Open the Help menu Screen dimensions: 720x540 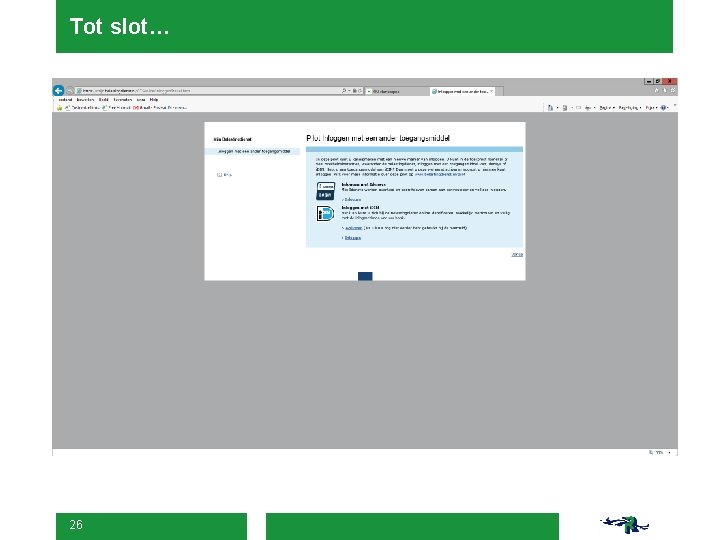pos(154,100)
